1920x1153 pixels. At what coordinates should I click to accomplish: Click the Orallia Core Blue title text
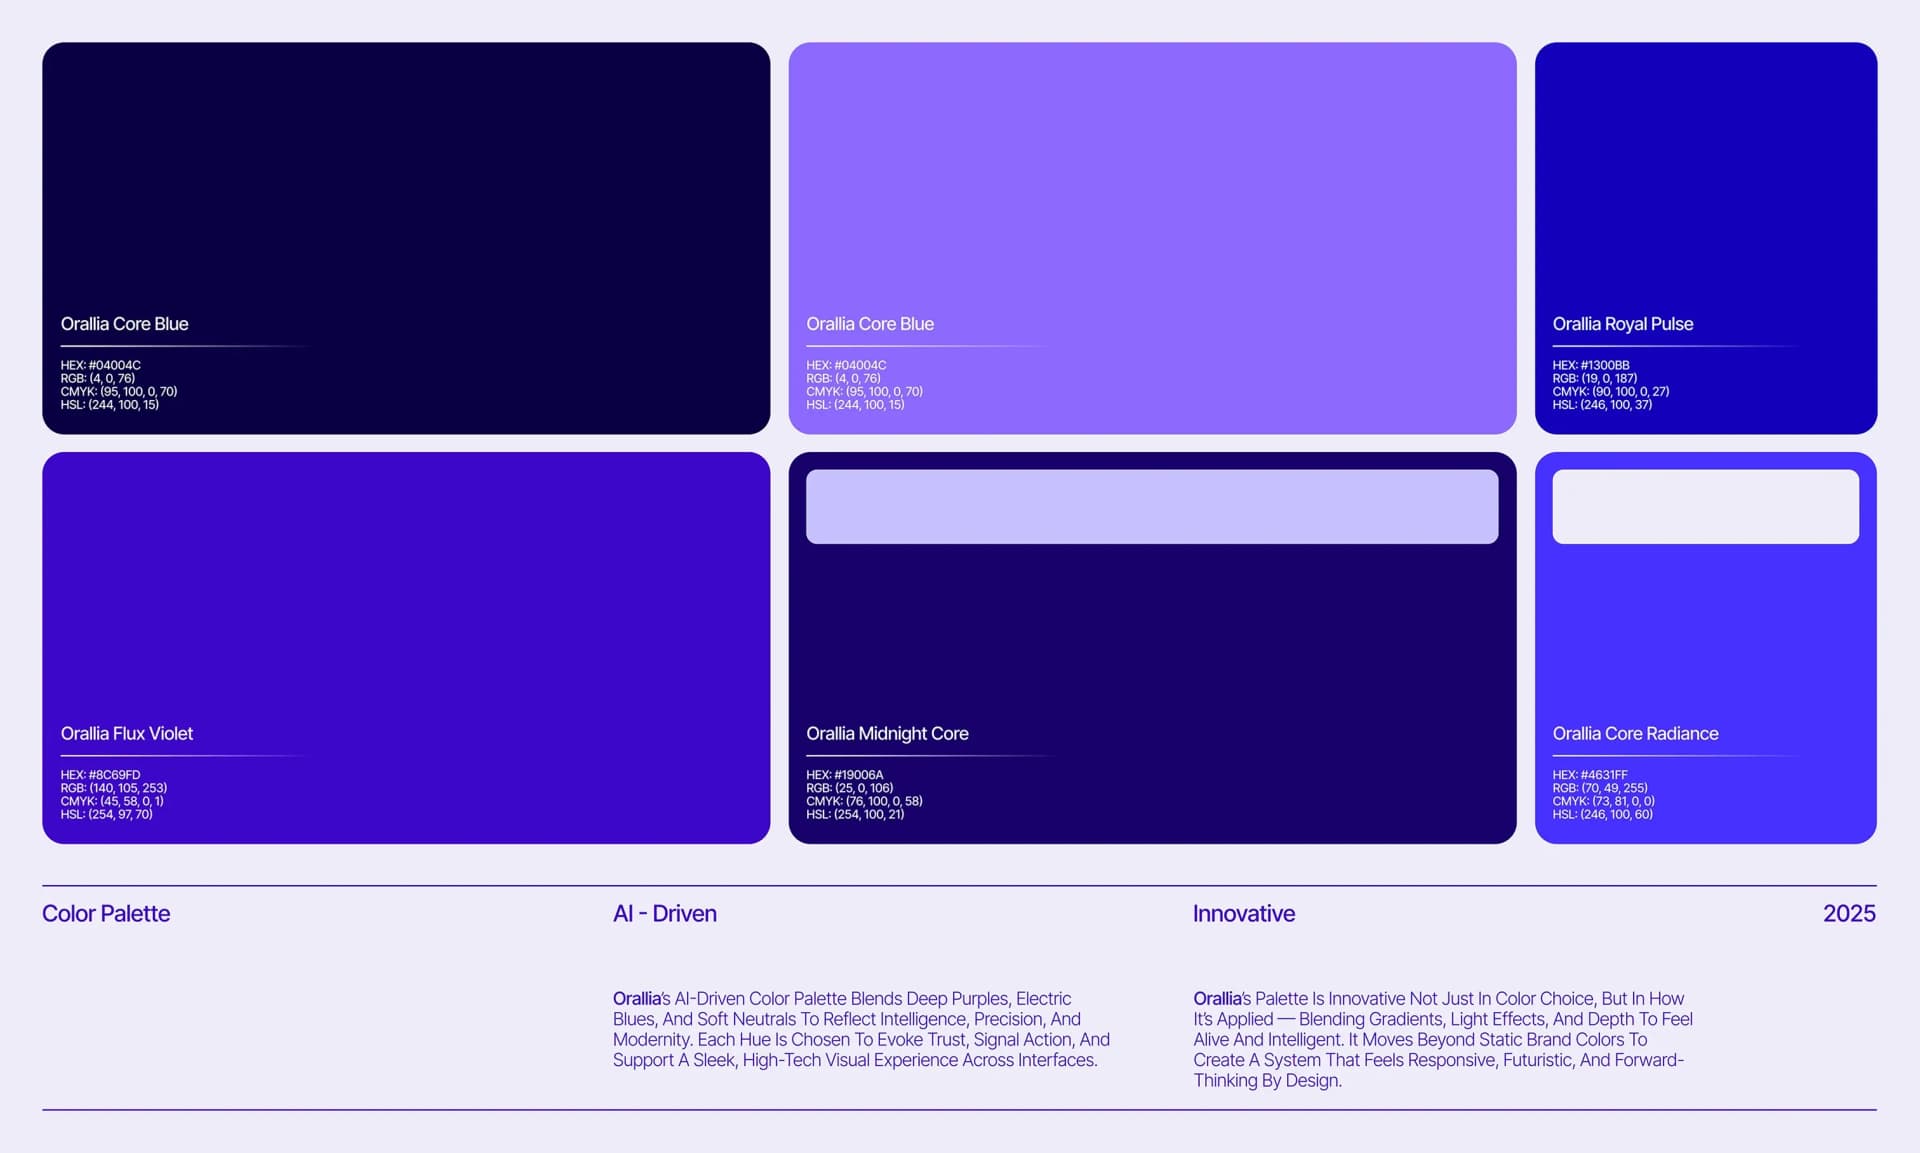(124, 323)
